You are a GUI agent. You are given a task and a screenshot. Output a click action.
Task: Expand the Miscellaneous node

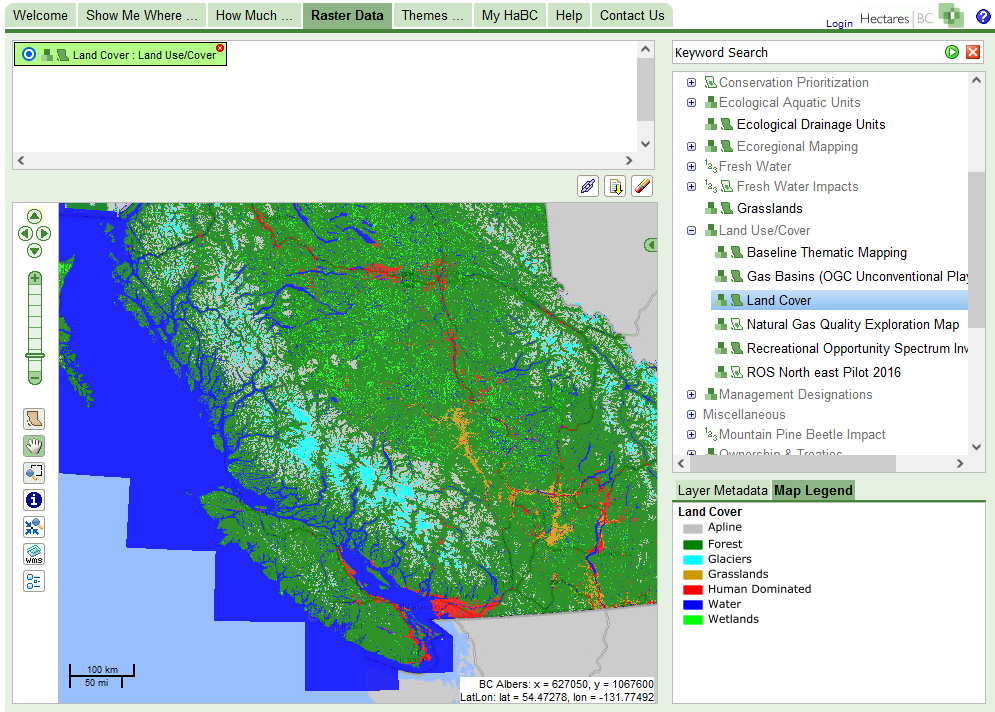tap(692, 415)
